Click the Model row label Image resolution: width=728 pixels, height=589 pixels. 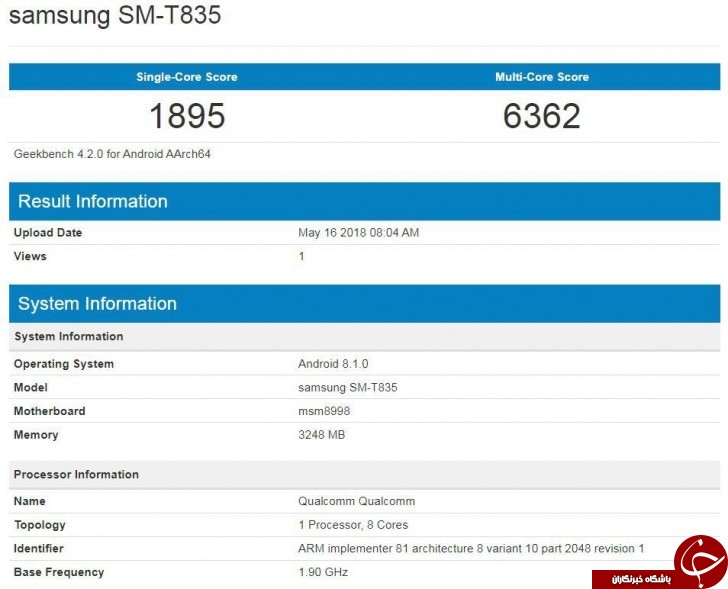click(x=31, y=388)
